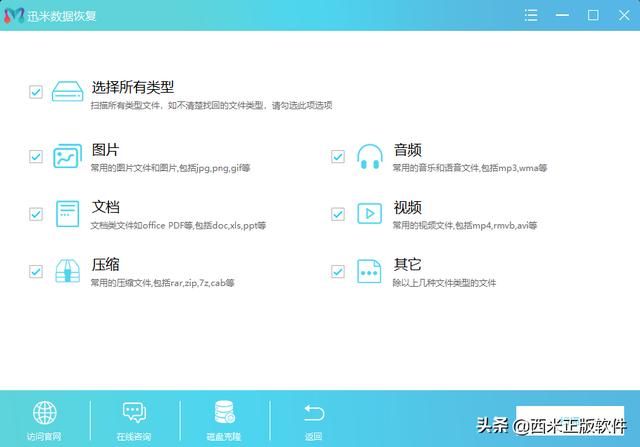Click the 音频 headphones icon

pos(369,157)
